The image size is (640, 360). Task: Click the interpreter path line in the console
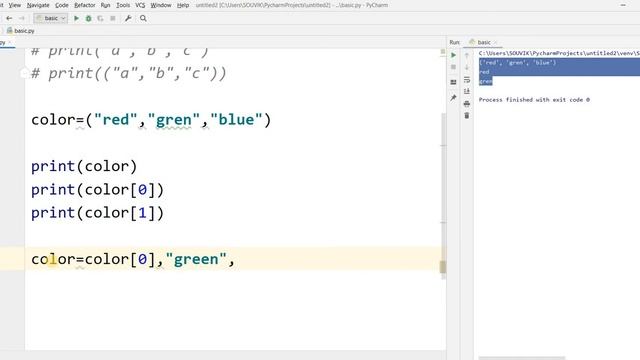559,53
